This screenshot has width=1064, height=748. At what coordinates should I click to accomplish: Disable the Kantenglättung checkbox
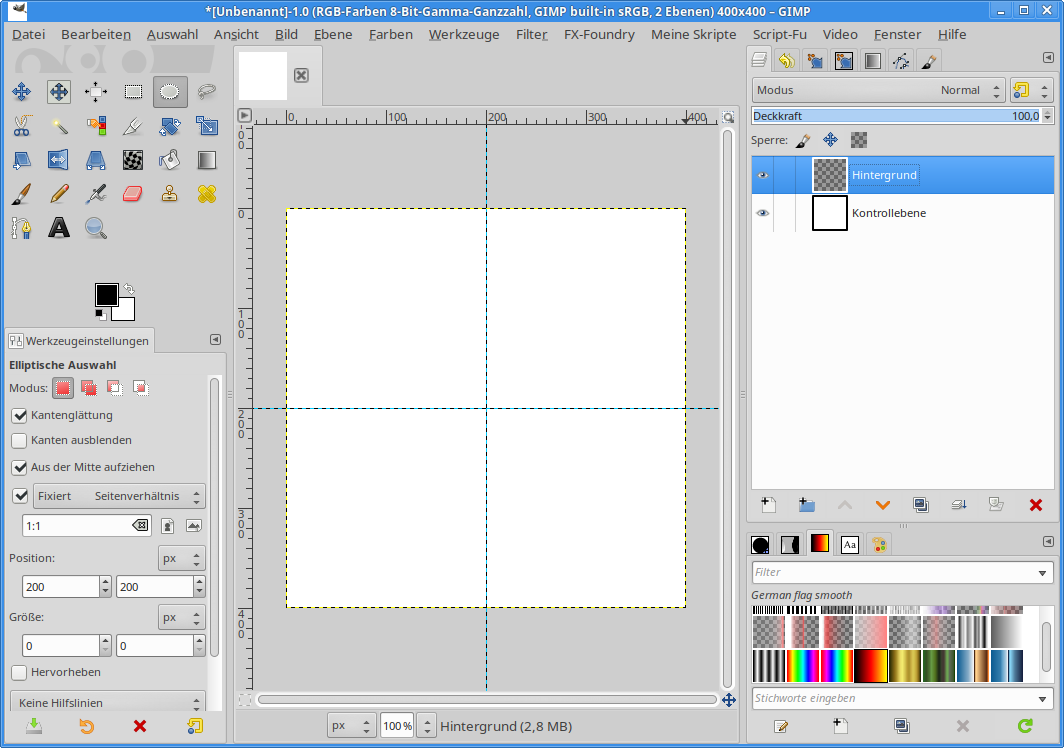(19, 415)
